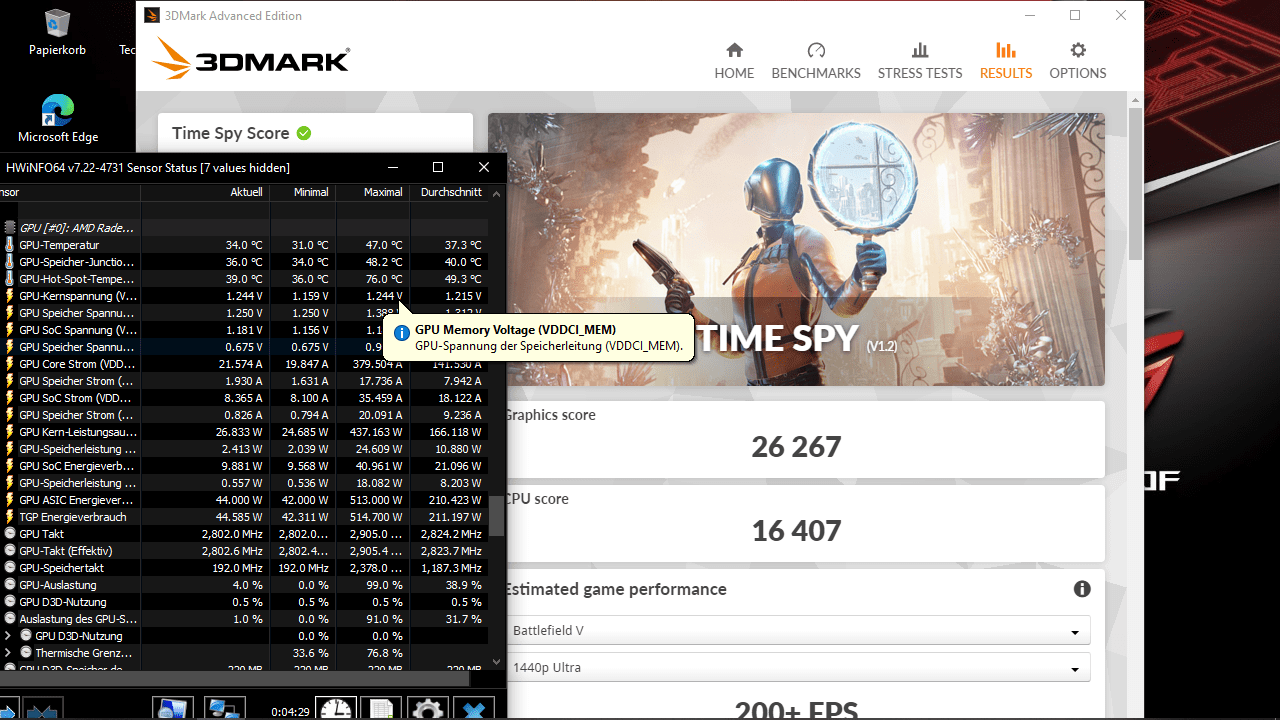
Task: Click the HWiNFO network computers icon
Action: pos(227,709)
